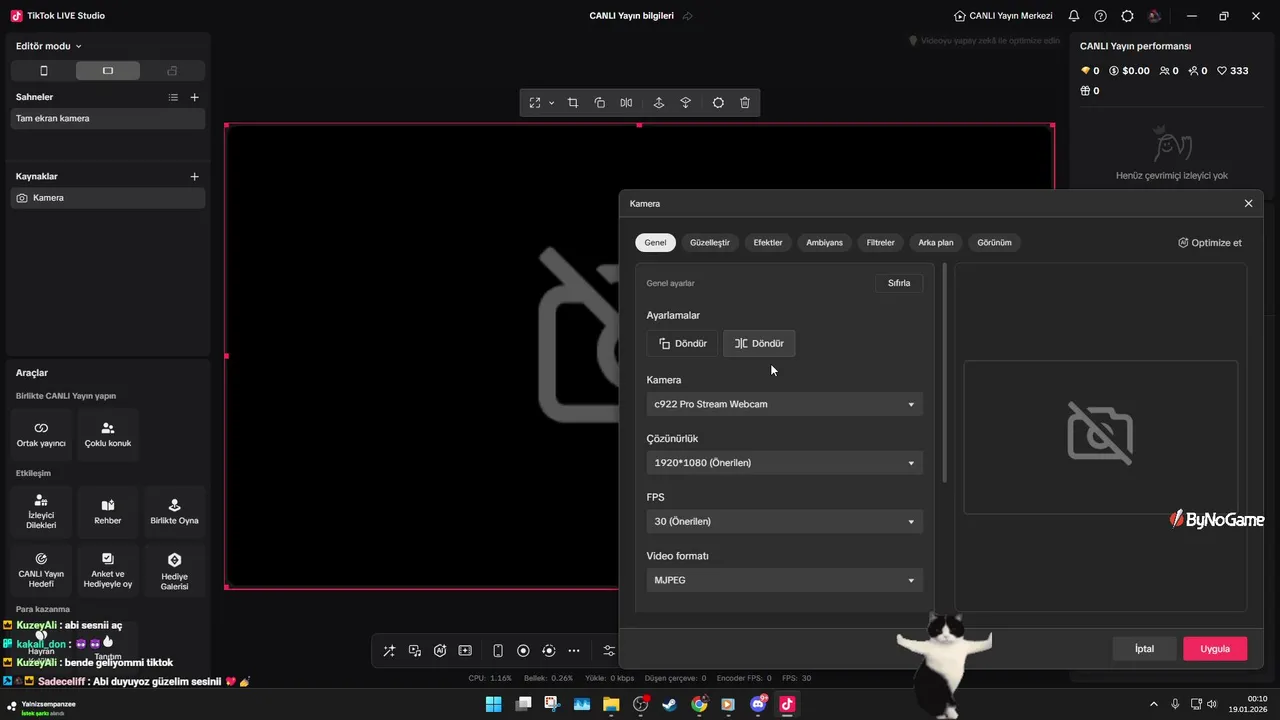
Task: Open the notifications bell icon
Action: [1074, 16]
